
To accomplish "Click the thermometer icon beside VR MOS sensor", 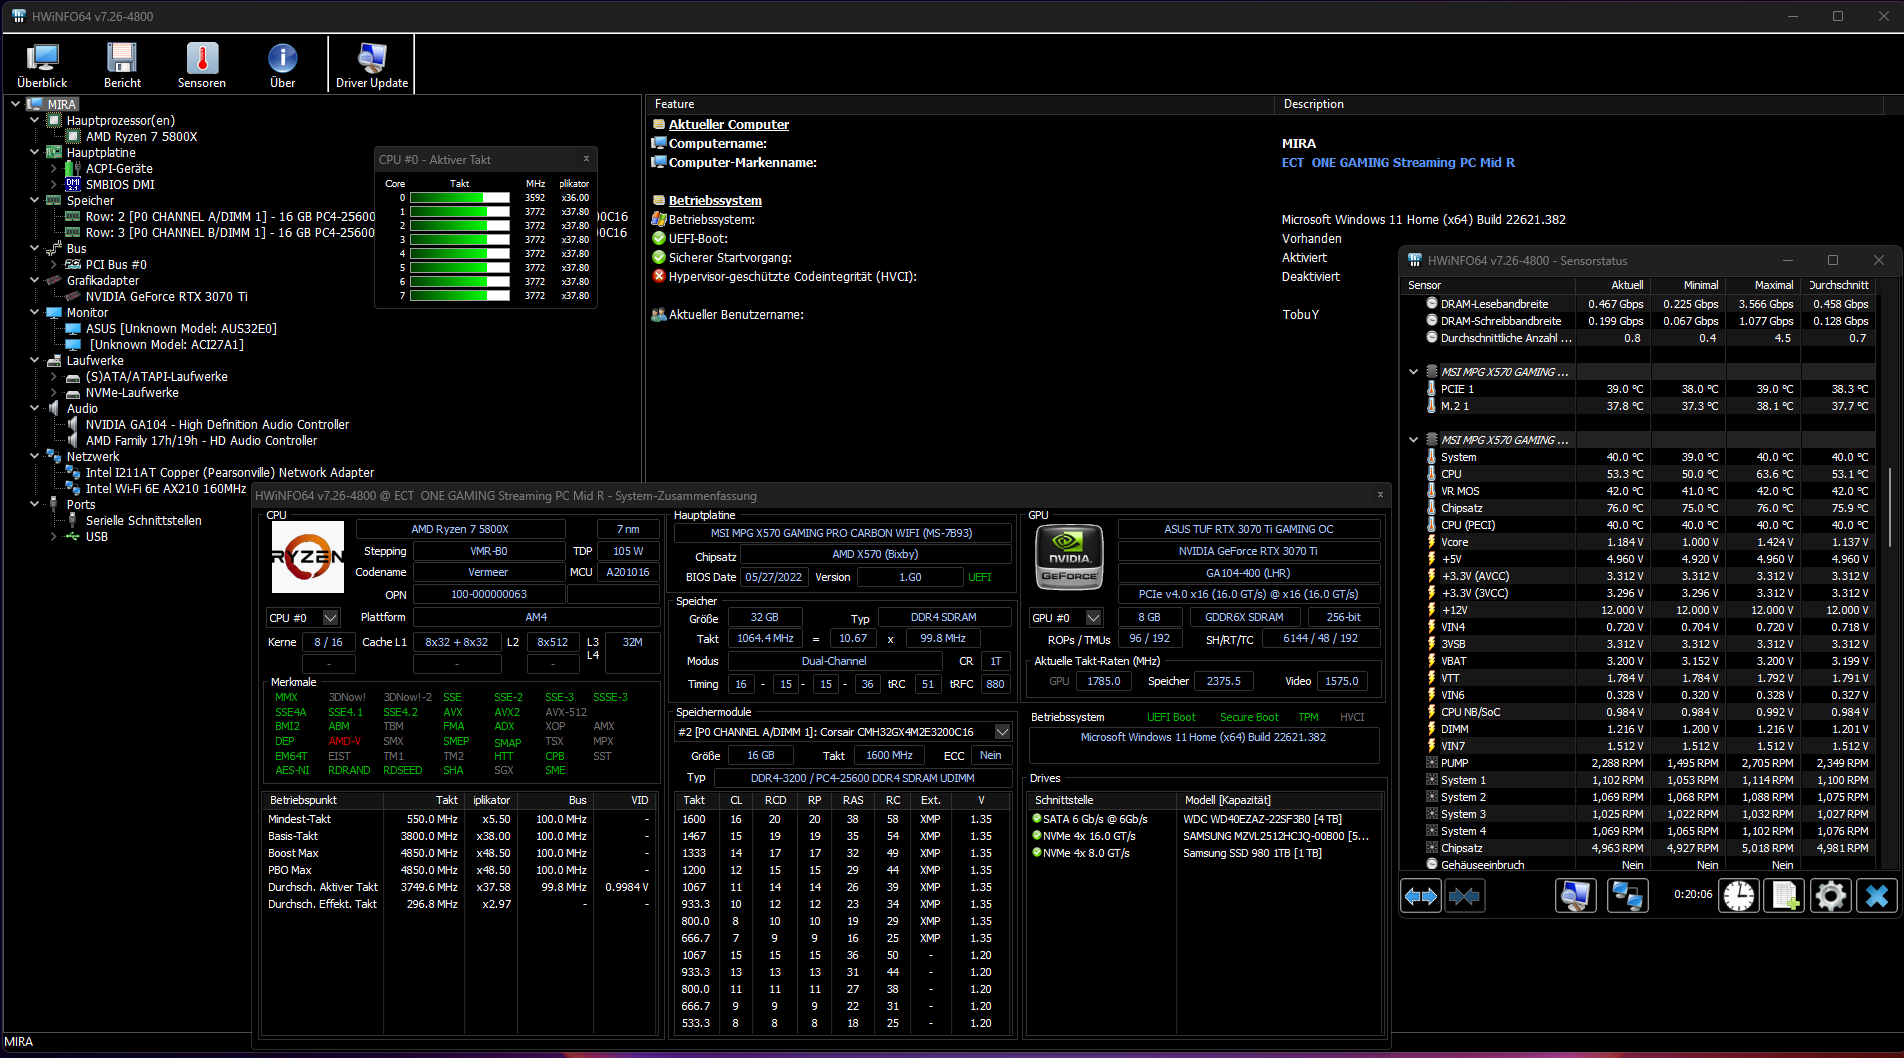I will pyautogui.click(x=1432, y=491).
